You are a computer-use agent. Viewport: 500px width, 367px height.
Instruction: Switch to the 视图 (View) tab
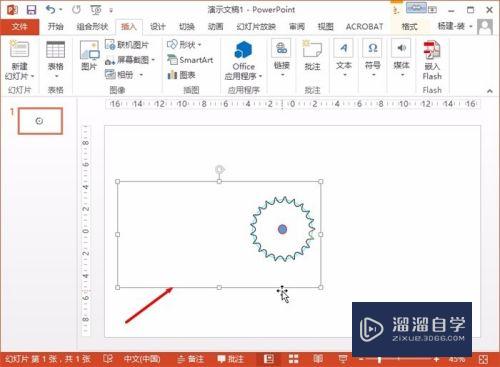click(325, 27)
